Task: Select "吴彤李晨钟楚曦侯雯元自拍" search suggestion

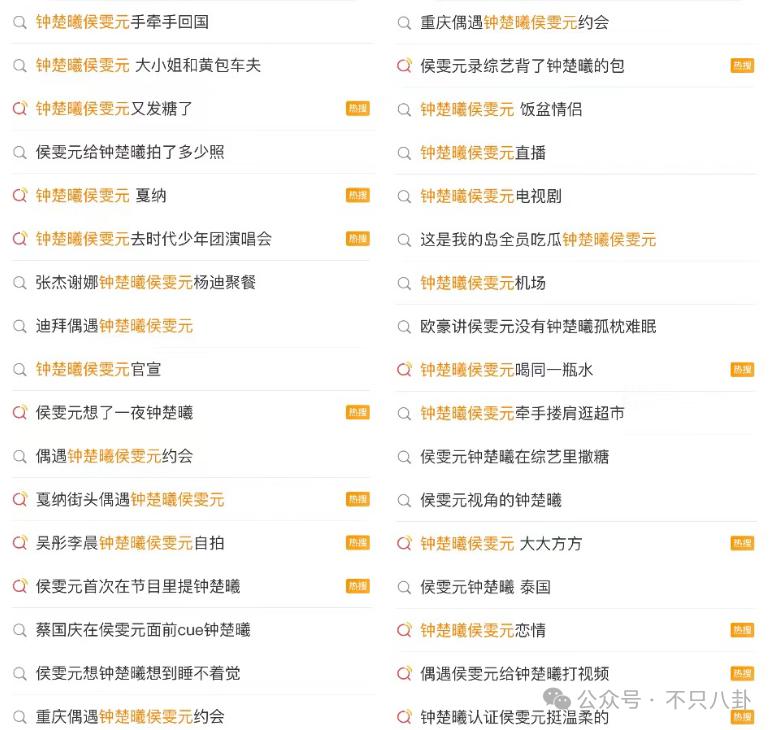Action: tap(130, 543)
